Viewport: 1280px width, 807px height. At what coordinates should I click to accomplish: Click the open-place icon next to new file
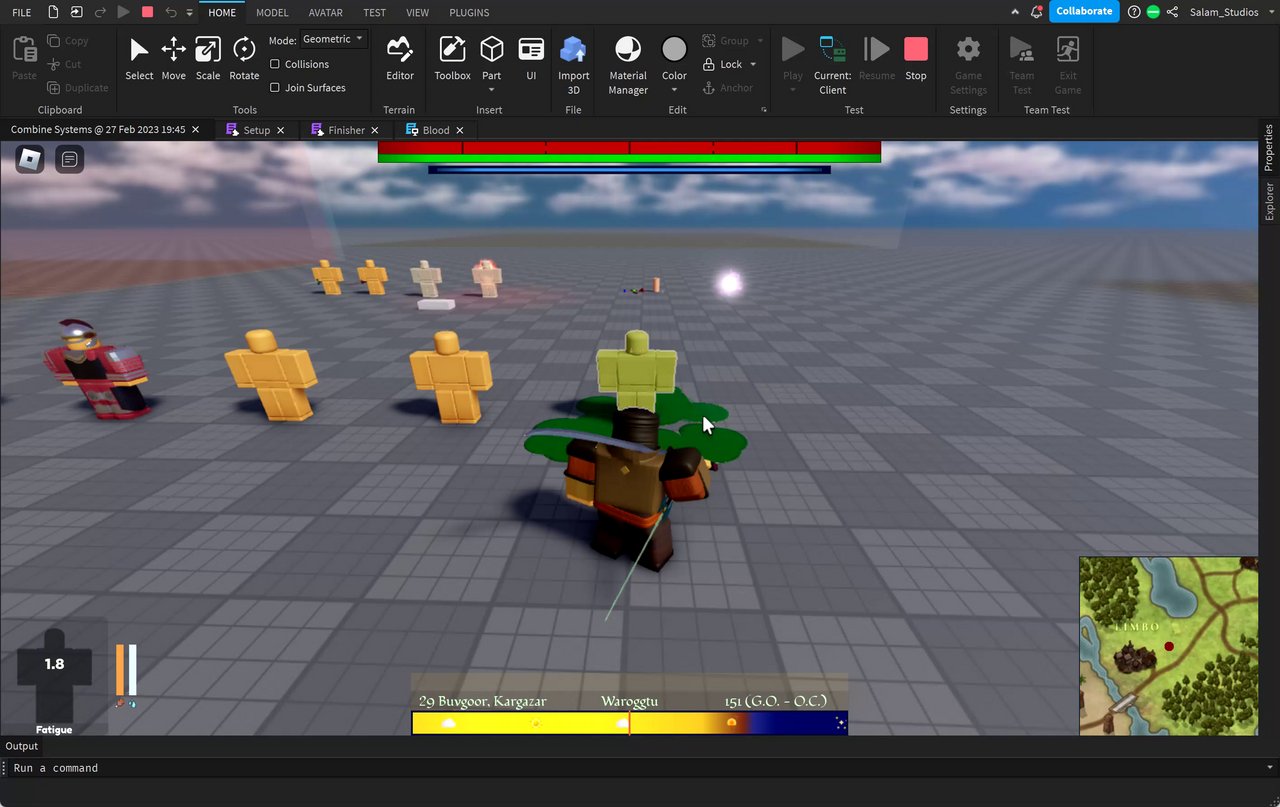(77, 12)
